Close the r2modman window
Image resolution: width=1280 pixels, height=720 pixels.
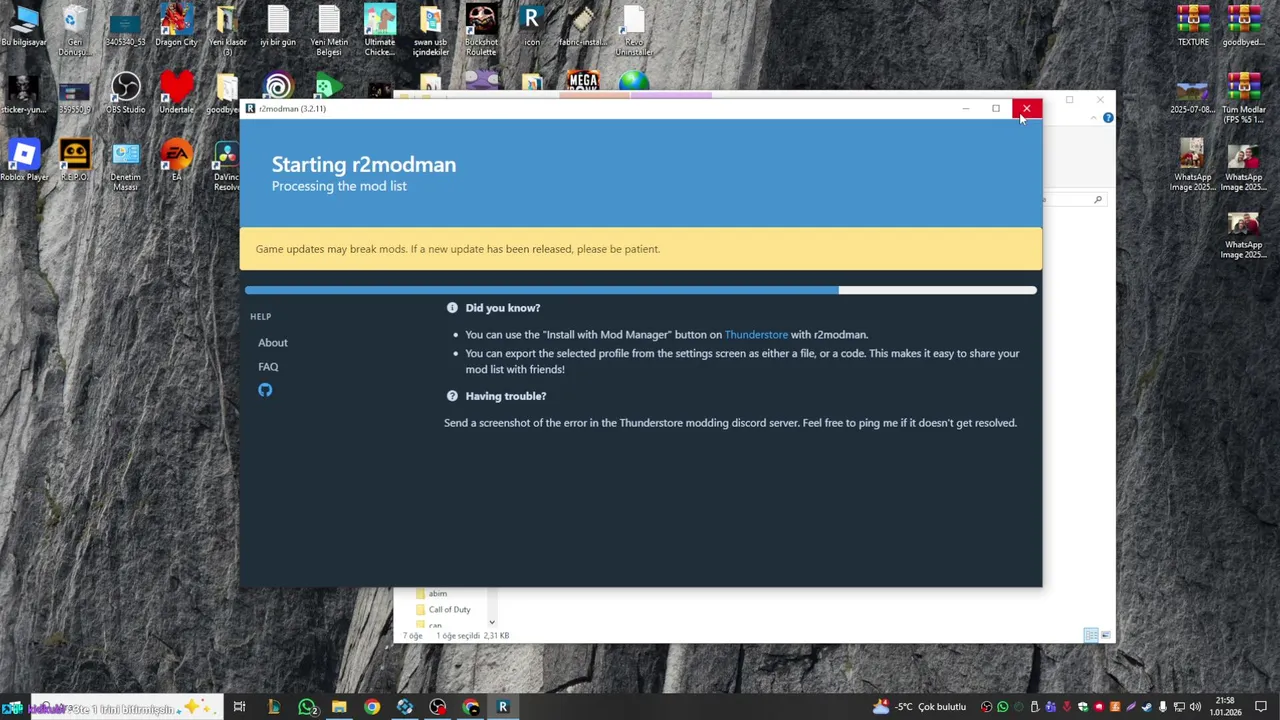coord(1027,108)
